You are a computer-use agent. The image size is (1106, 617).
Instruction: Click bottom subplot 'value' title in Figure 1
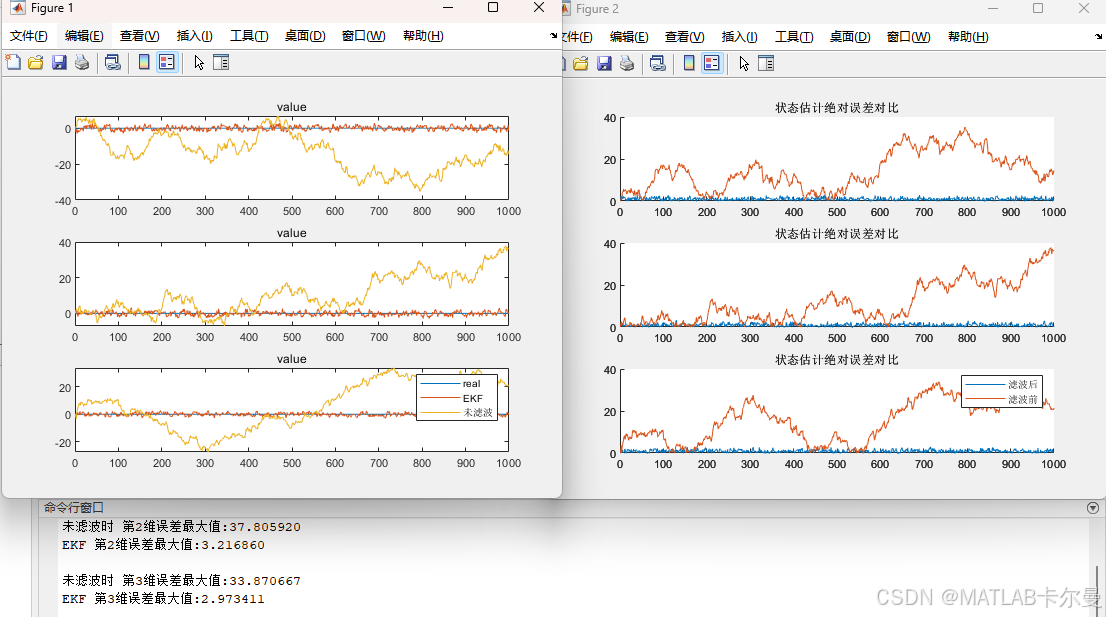[291, 360]
